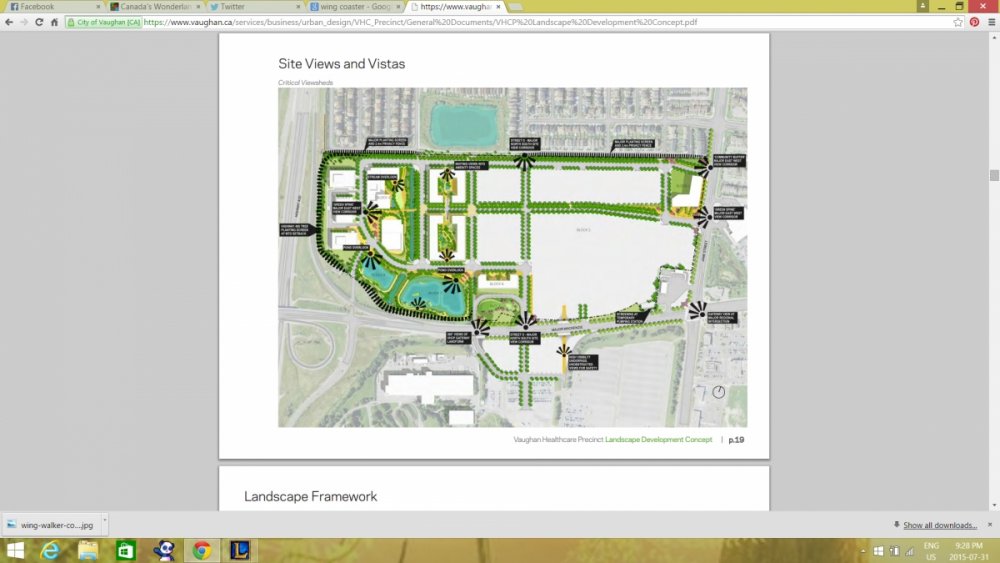Open File Explorer from the taskbar
Screen dimensions: 1000x563
click(88, 550)
